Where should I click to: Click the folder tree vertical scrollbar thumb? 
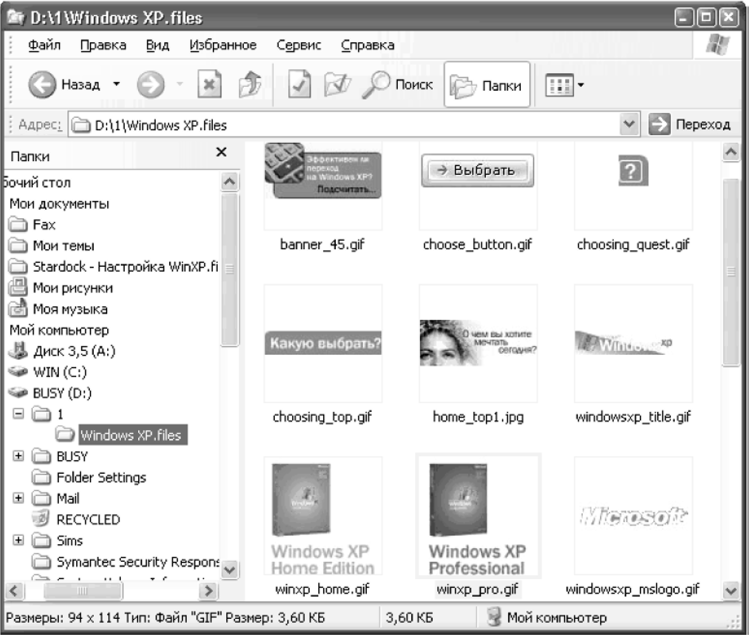[230, 269]
